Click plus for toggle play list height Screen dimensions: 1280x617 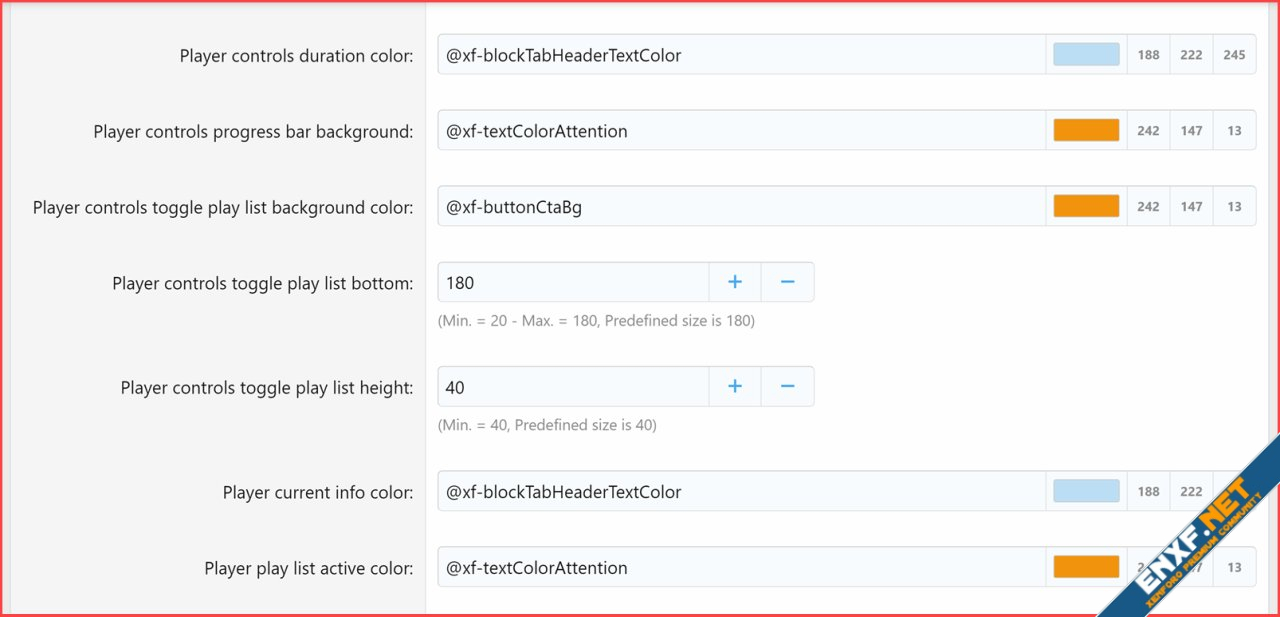[735, 386]
